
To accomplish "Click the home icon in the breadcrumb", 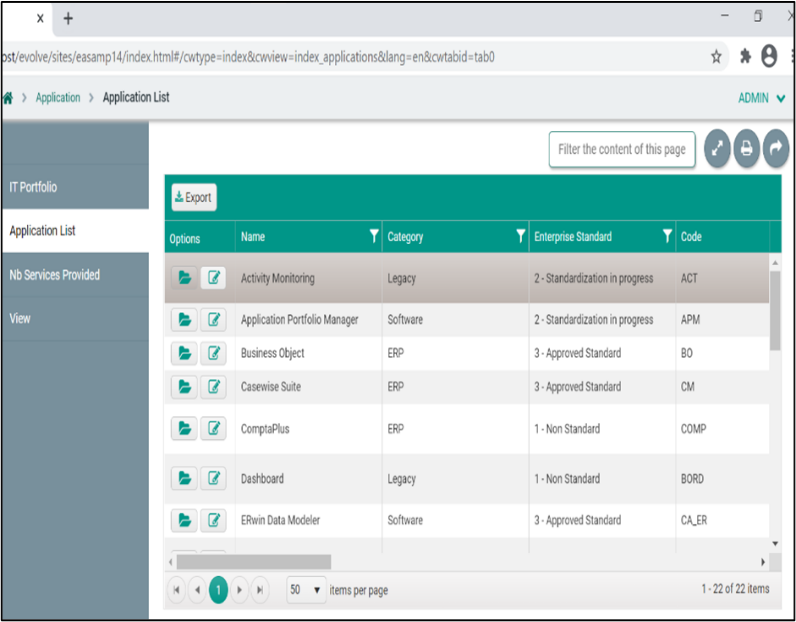I will [8, 98].
